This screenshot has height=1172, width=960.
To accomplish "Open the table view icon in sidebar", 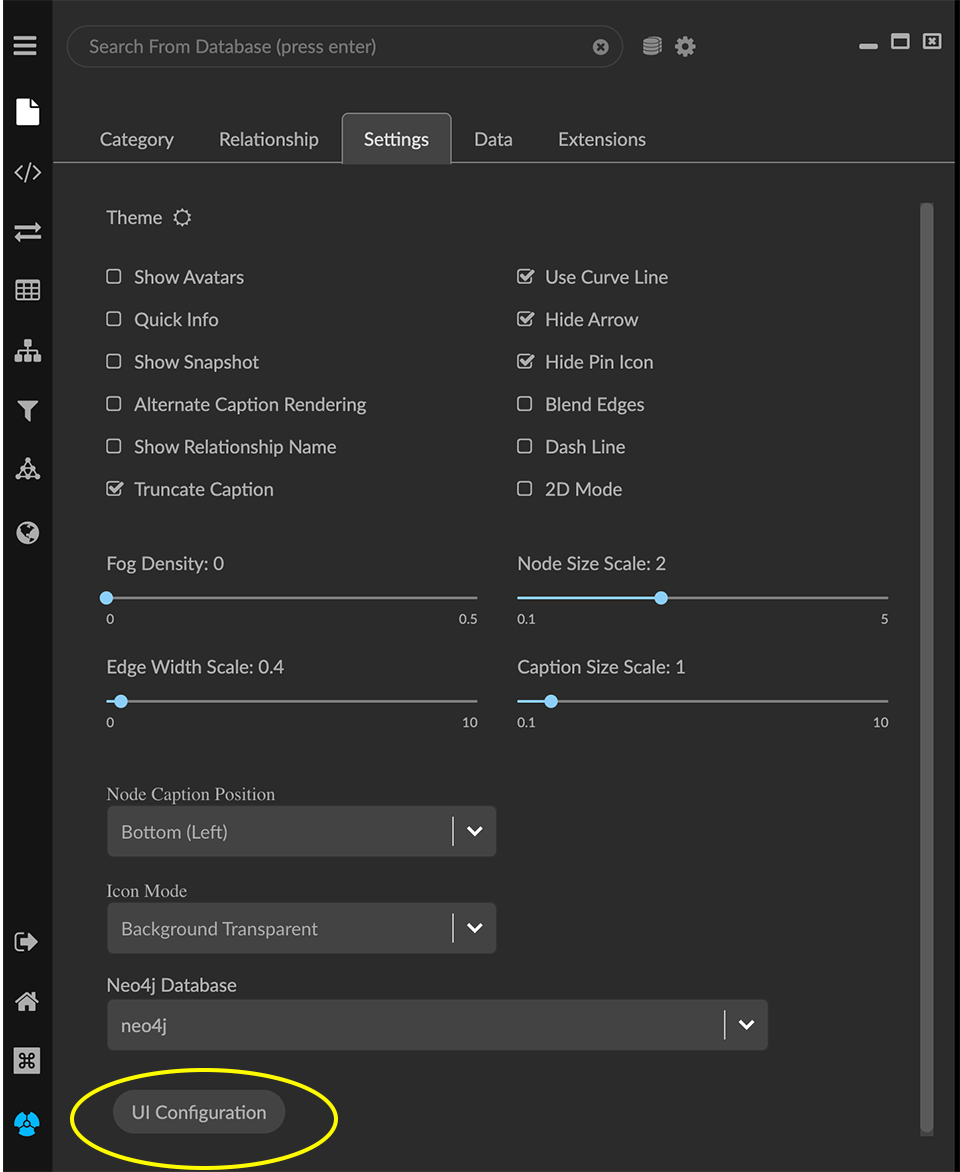I will pos(27,291).
